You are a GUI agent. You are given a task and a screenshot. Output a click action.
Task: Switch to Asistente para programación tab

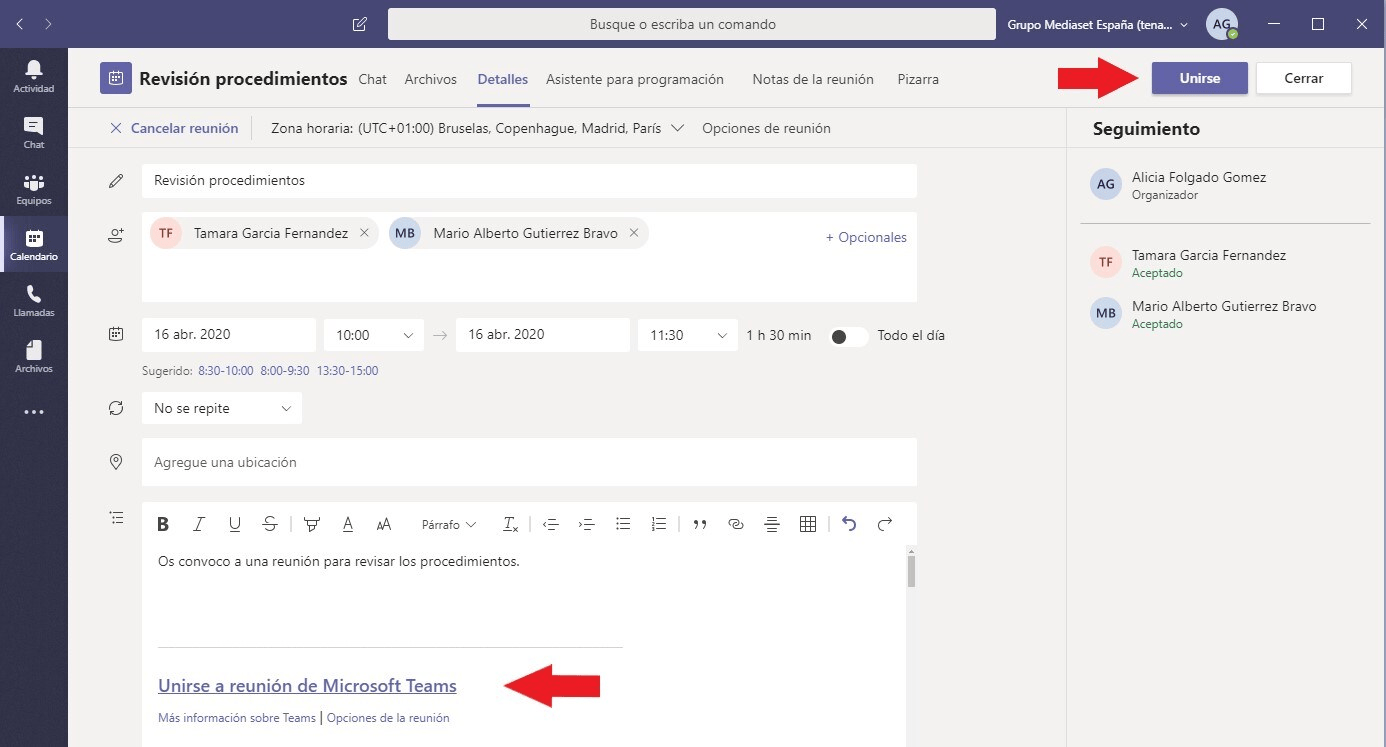click(x=634, y=79)
